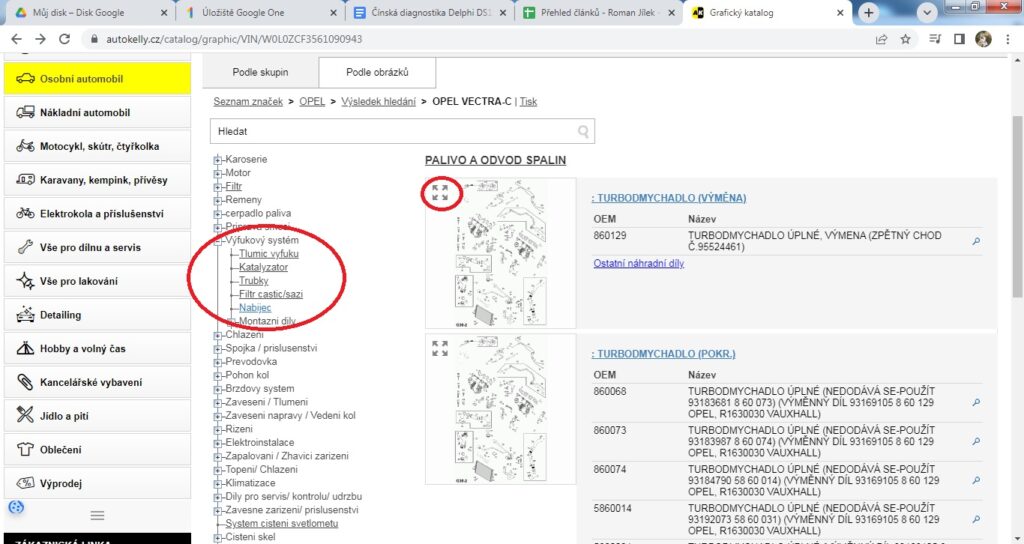
Task: Click the search magnifier in Hledat box
Action: tap(583, 131)
